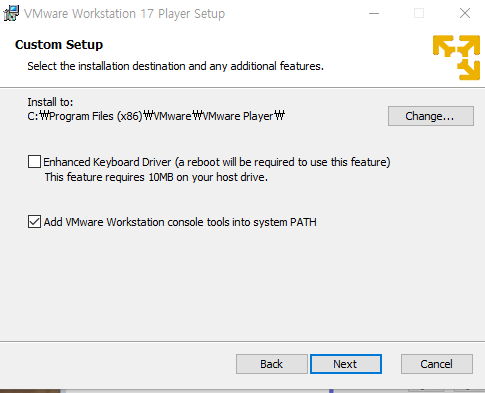The image size is (485, 393).
Task: Proceed with the Next button
Action: tap(346, 364)
